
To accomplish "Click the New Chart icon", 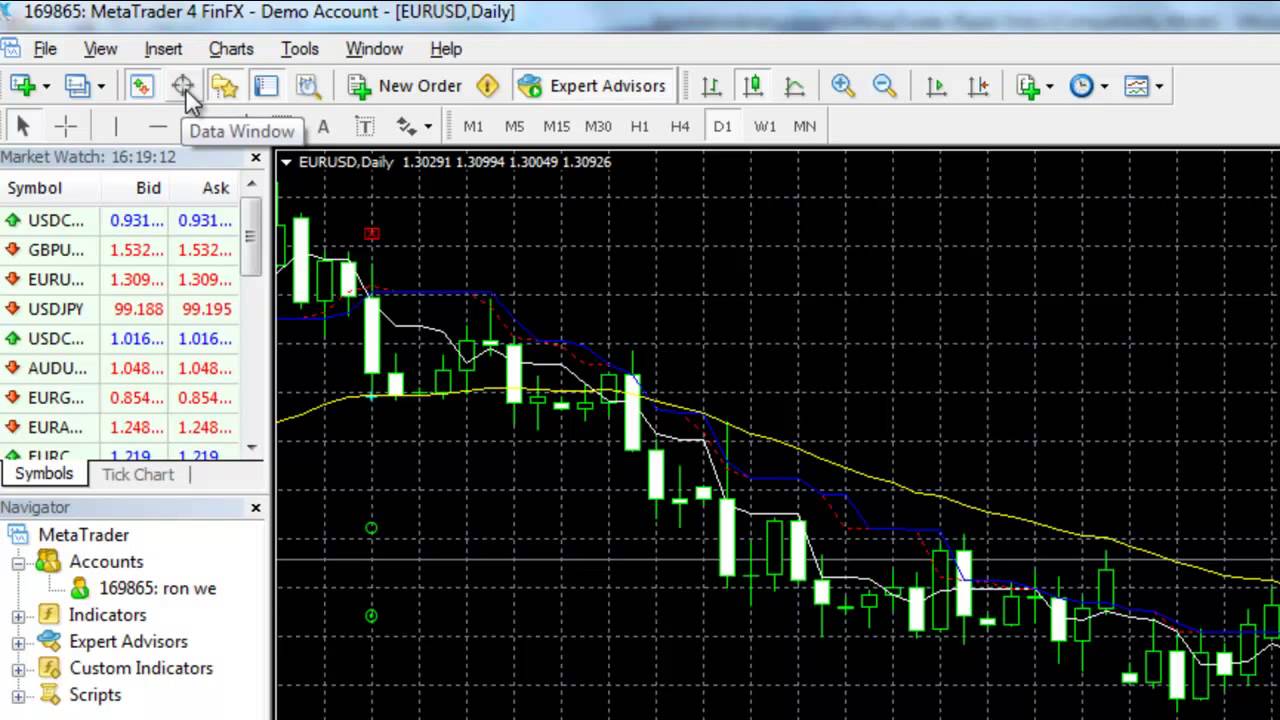I will [x=22, y=86].
